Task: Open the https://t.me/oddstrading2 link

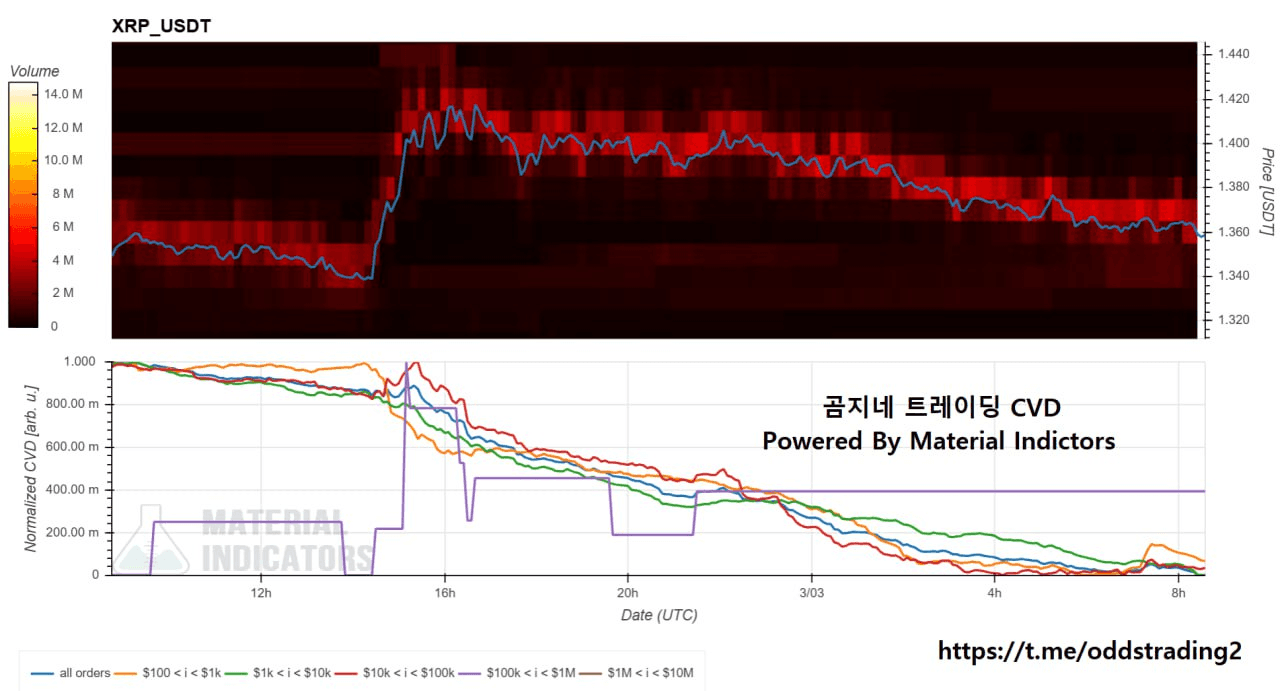Action: [x=1089, y=652]
